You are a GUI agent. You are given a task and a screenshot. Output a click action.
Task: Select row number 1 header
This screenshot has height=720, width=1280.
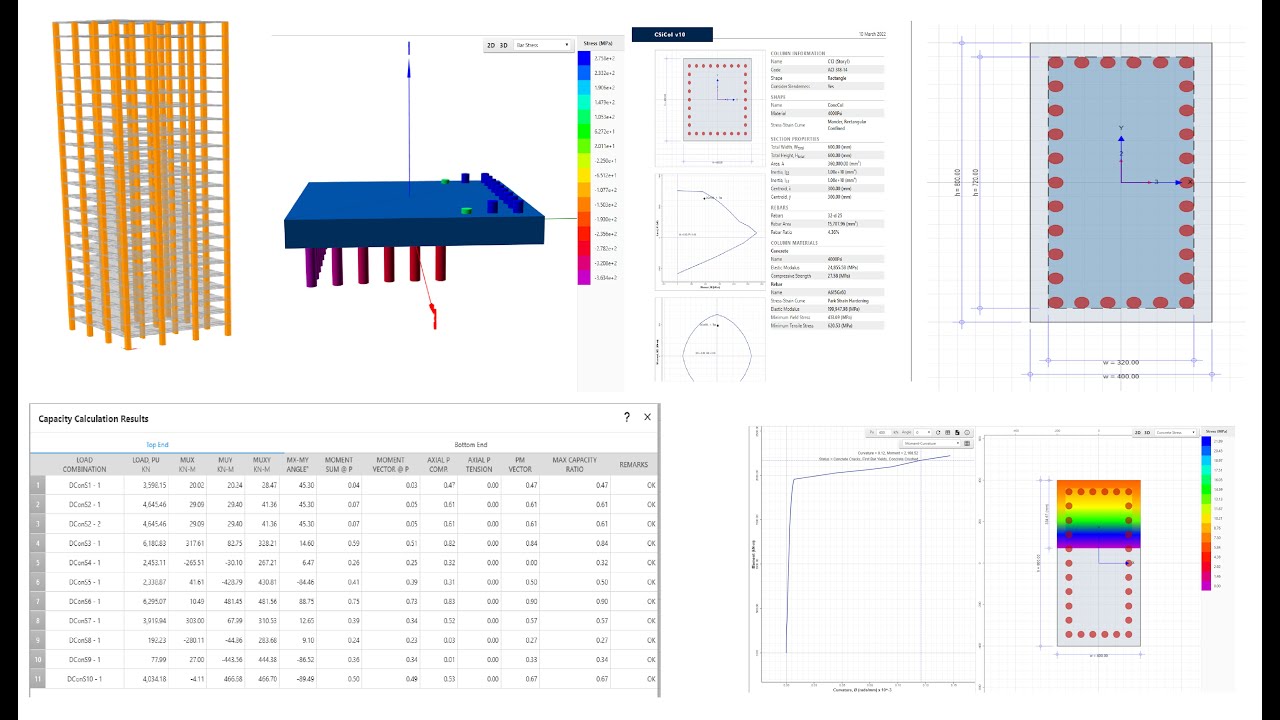pos(38,485)
